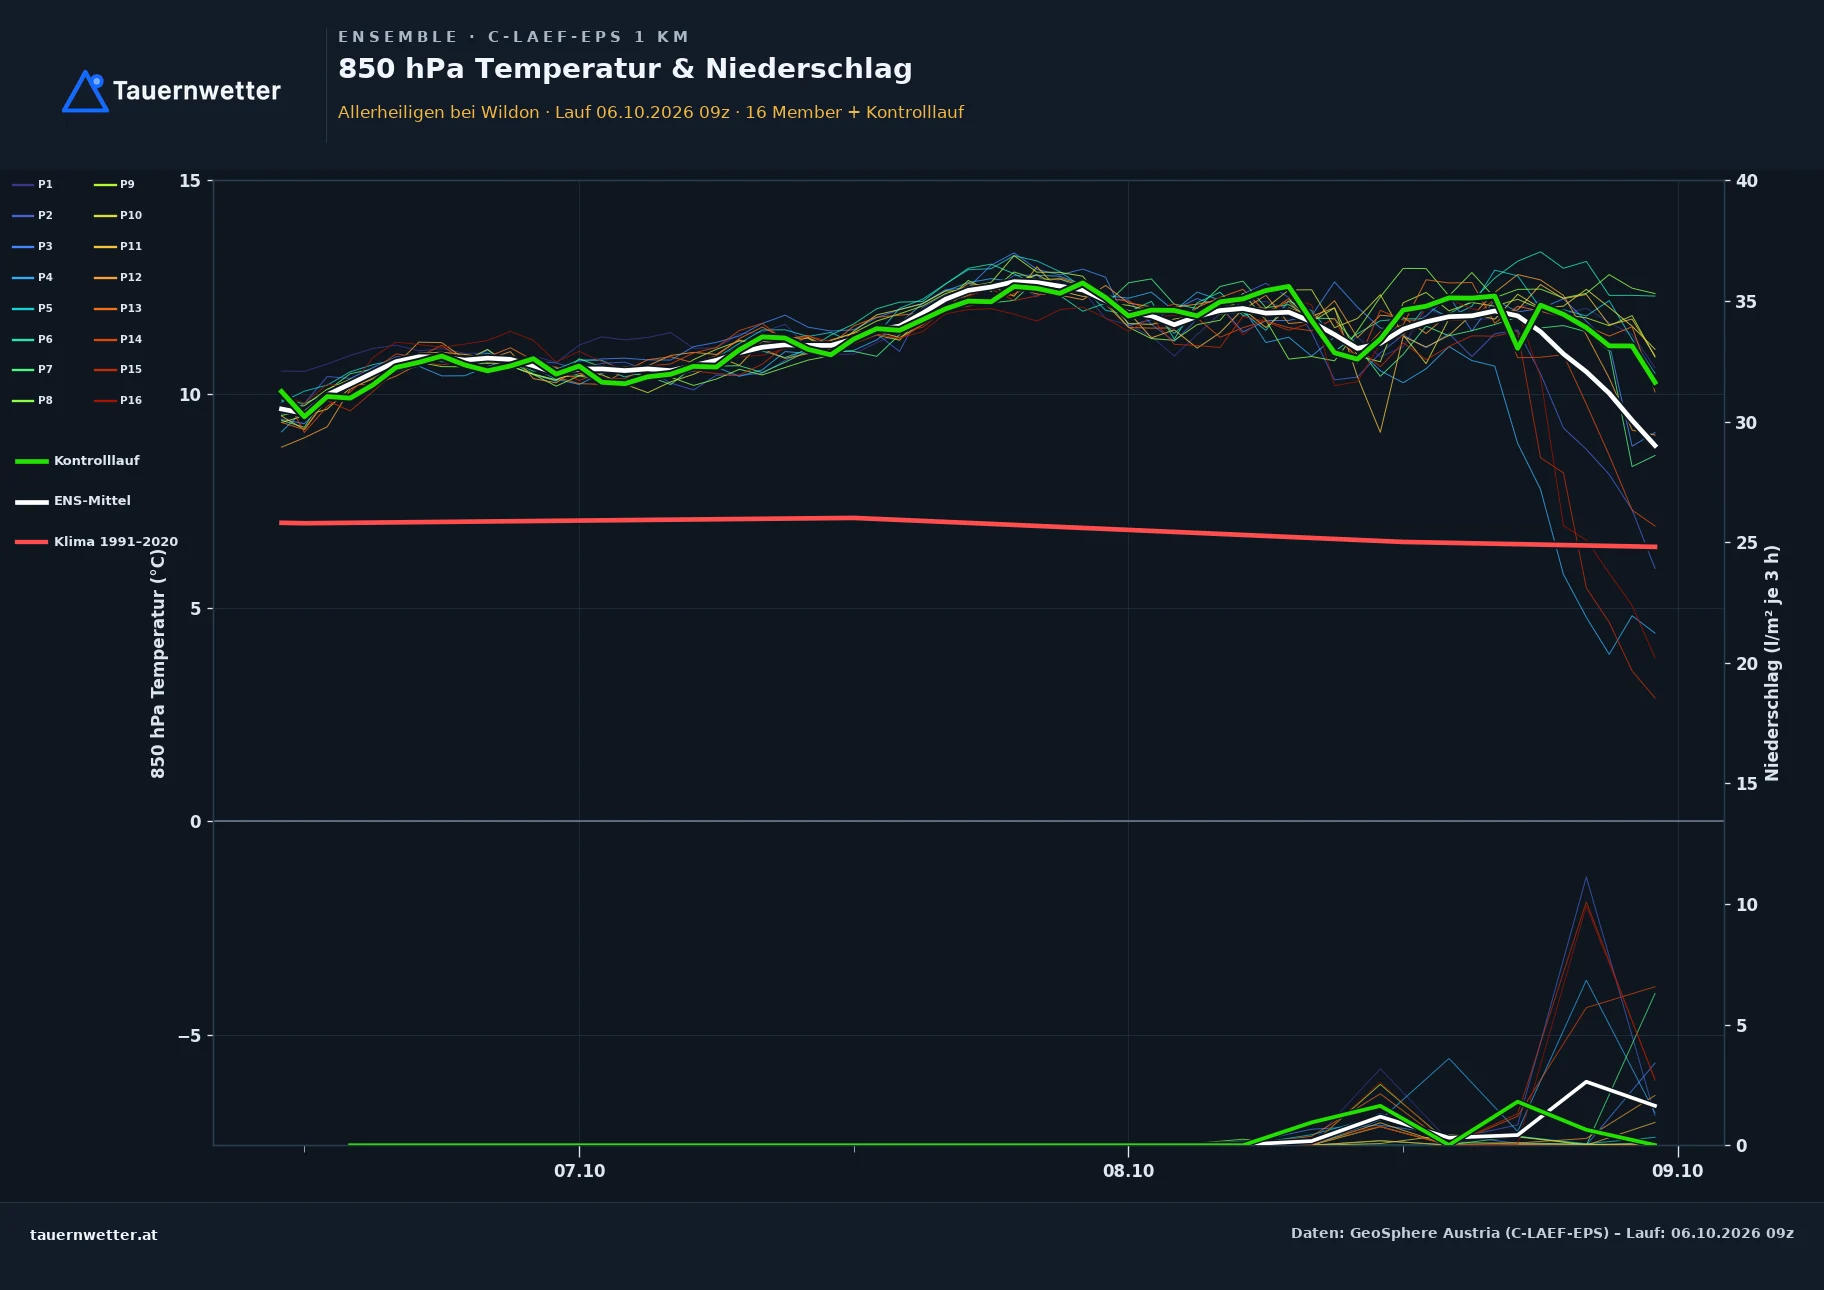
Task: Click the ENS-Mittel legend entry
Action: pos(73,501)
